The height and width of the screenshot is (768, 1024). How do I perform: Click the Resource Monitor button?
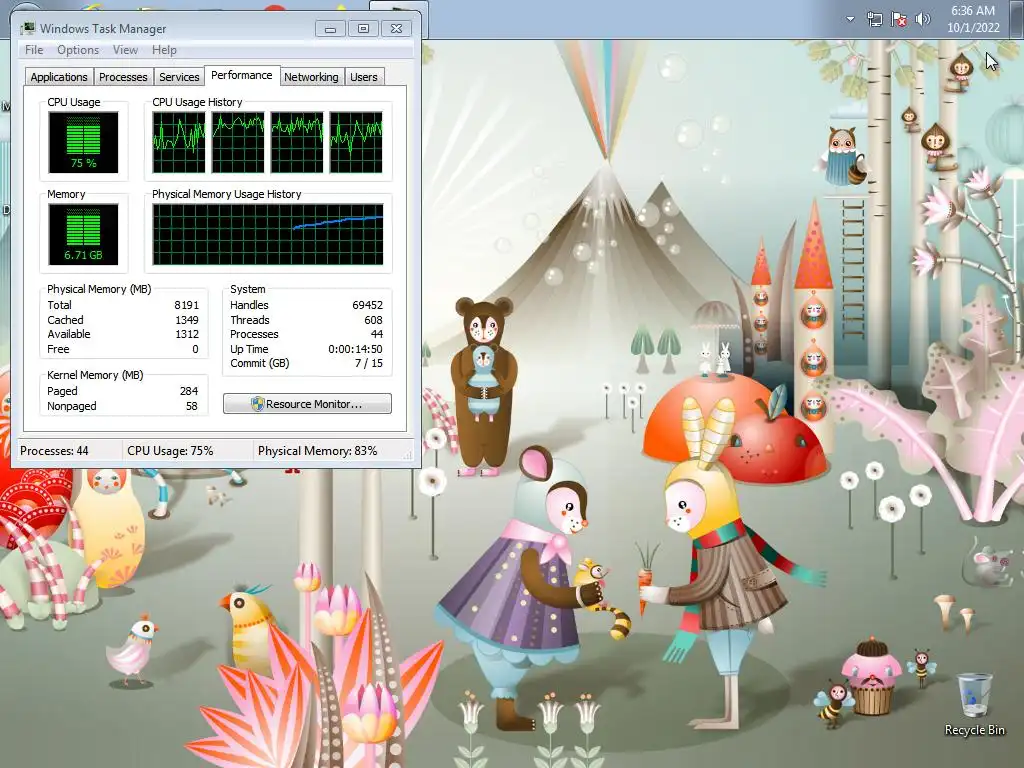[x=308, y=404]
